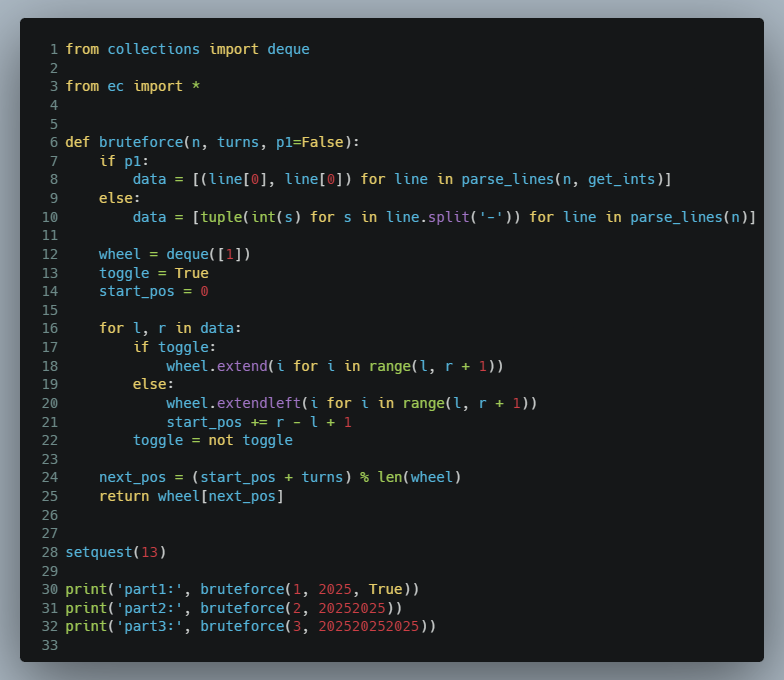Click the number 2025 on line 30
784x680 pixels.
pyautogui.click(x=335, y=589)
